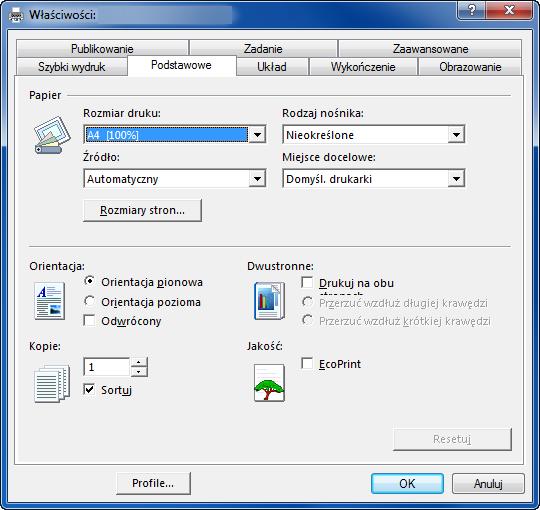This screenshot has height=510, width=540.
Task: Open the Rozmiar druku dropdown
Action: (x=257, y=135)
